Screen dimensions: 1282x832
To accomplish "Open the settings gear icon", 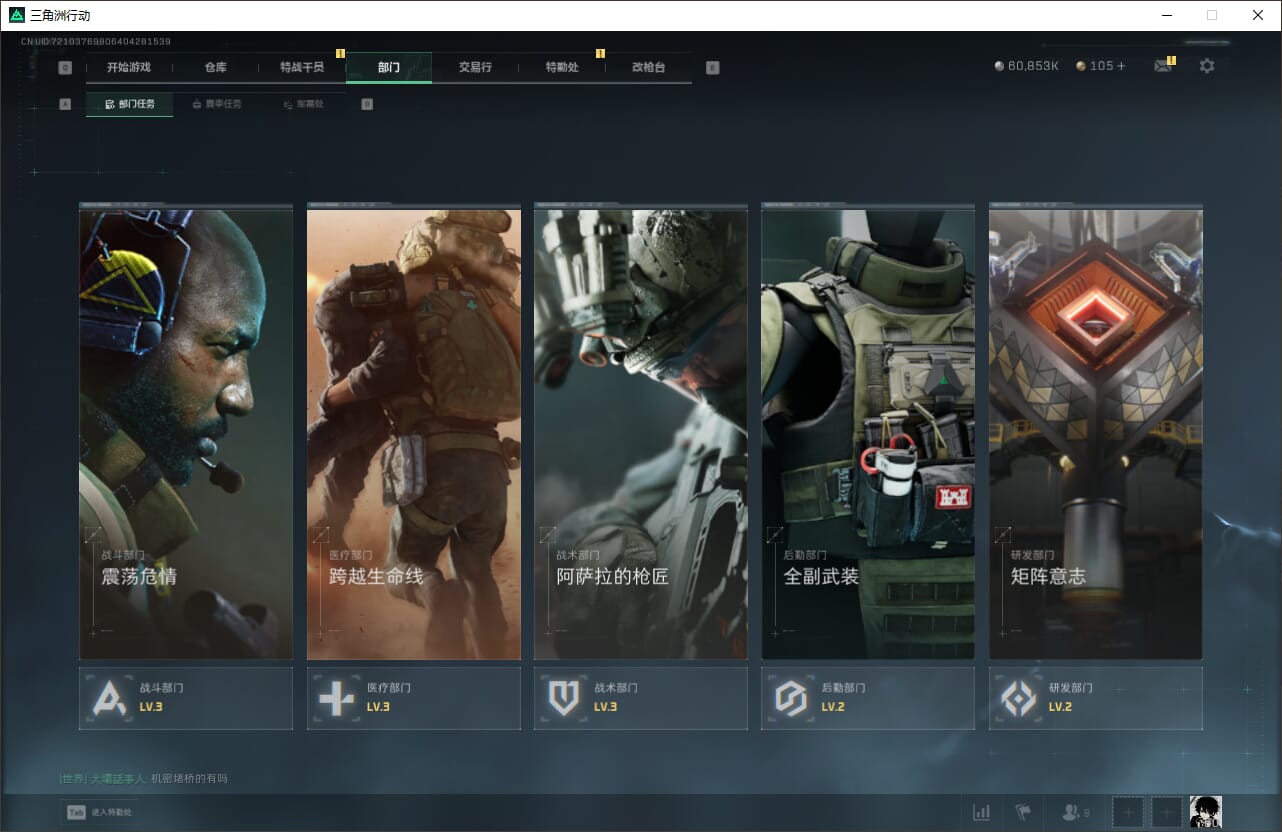I will (x=1207, y=66).
